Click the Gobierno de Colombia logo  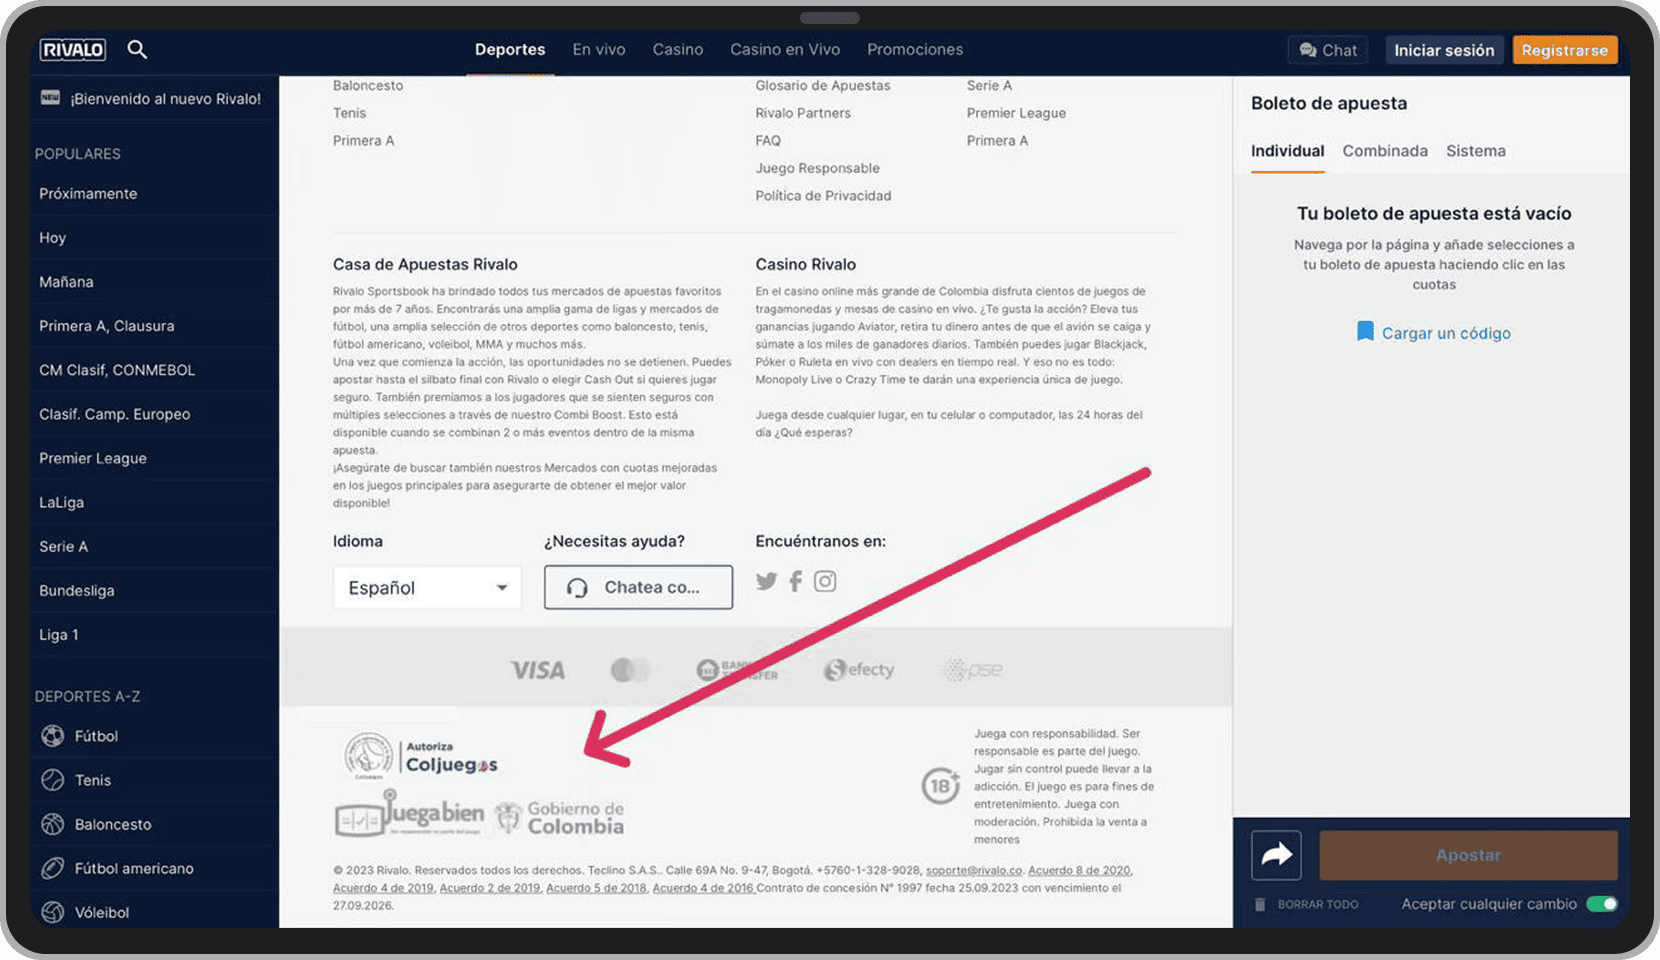coord(559,817)
